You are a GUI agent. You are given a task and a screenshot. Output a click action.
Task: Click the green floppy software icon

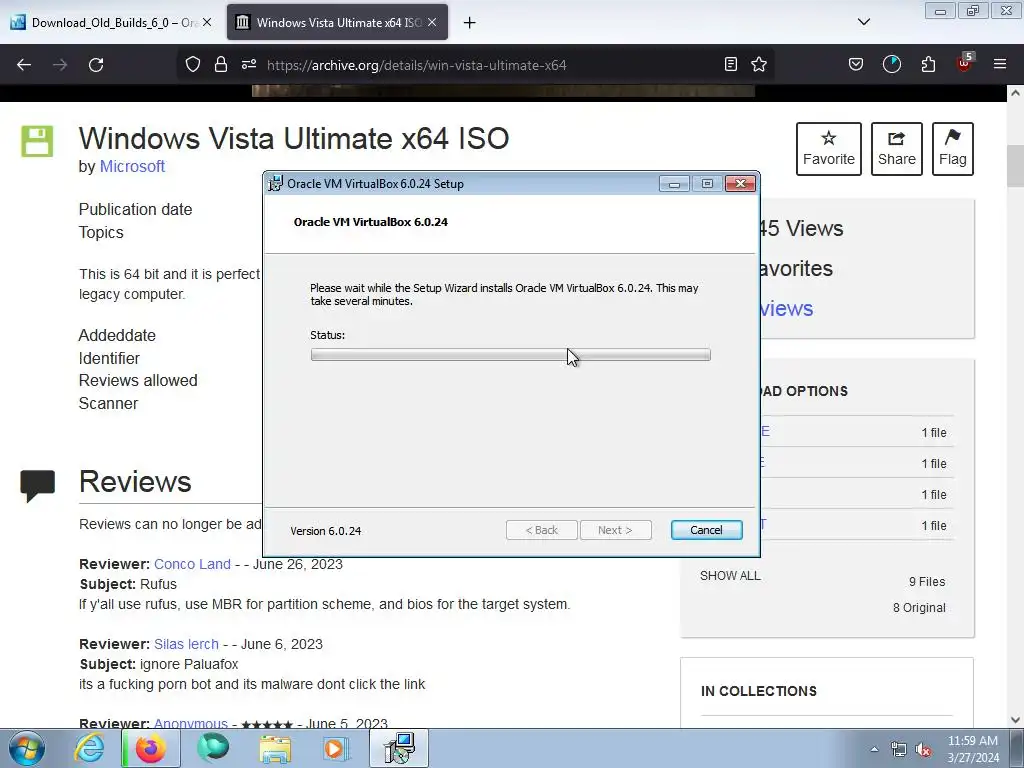(37, 141)
